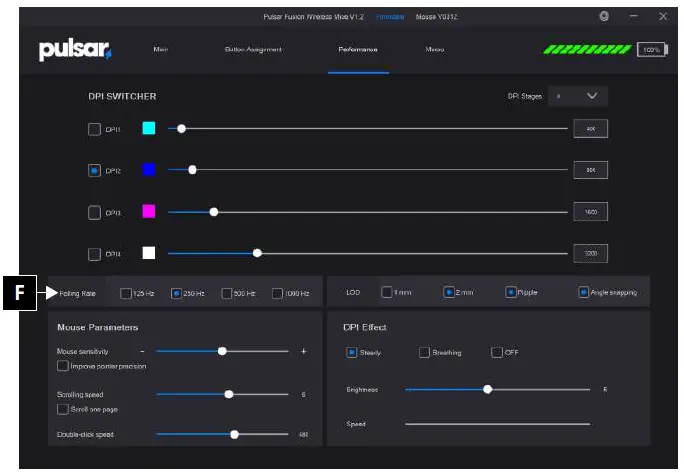Click the DPI Effect heading
Screen dimensions: 684x473
365,327
